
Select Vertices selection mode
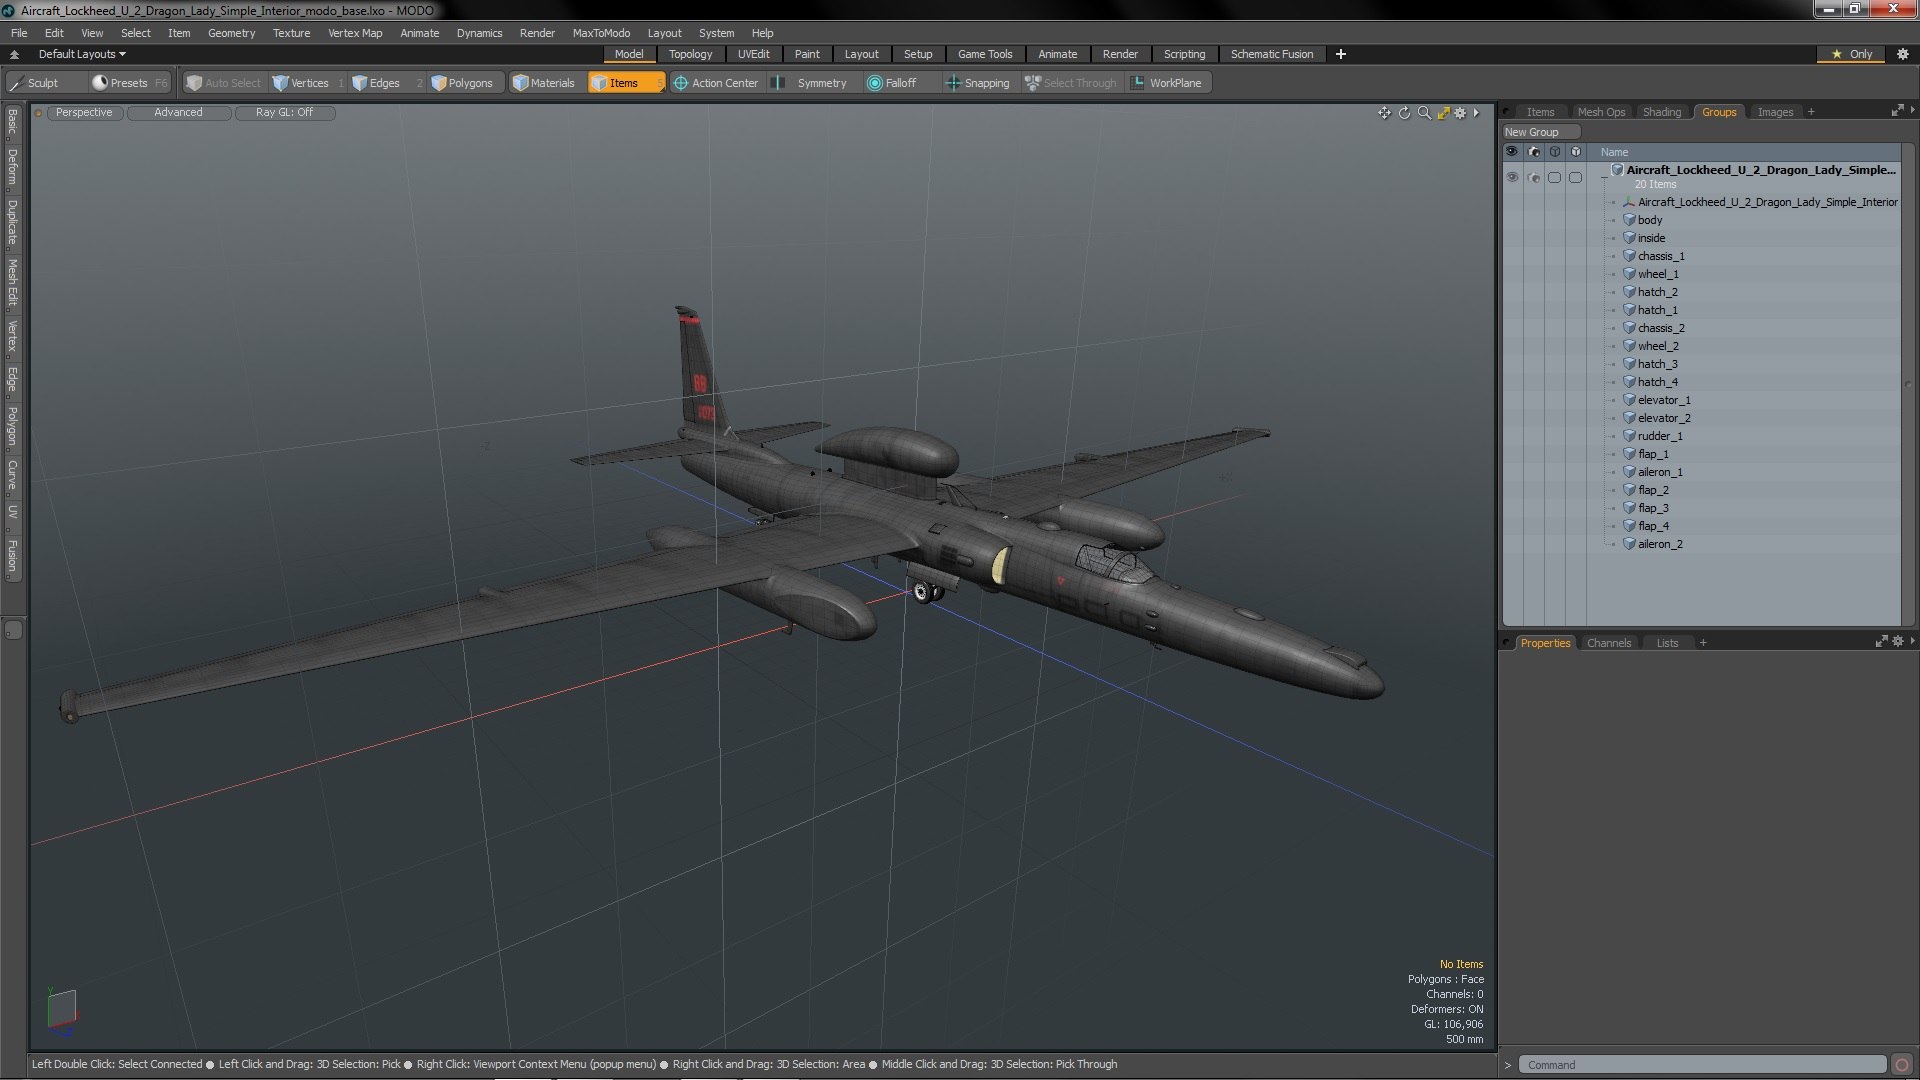click(309, 83)
